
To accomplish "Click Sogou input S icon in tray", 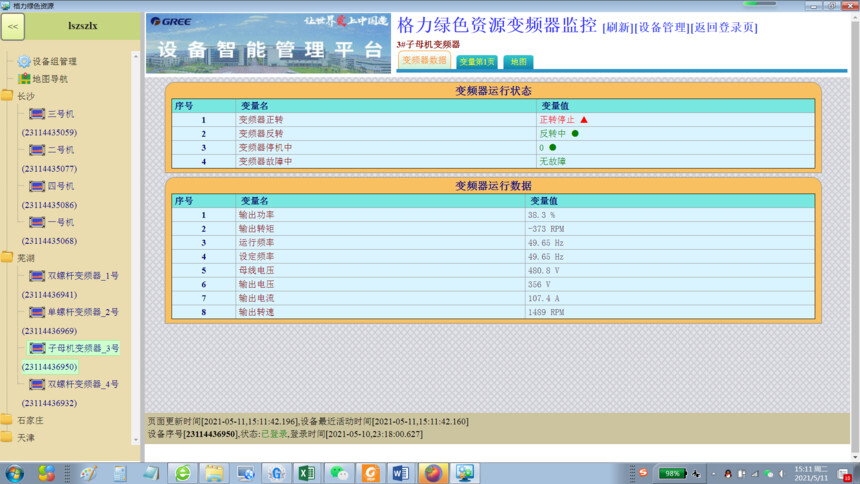I will (x=643, y=472).
